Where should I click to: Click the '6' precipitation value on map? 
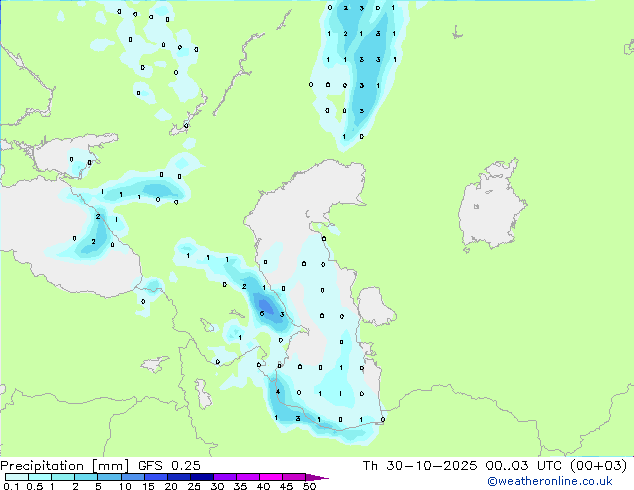coord(262,314)
